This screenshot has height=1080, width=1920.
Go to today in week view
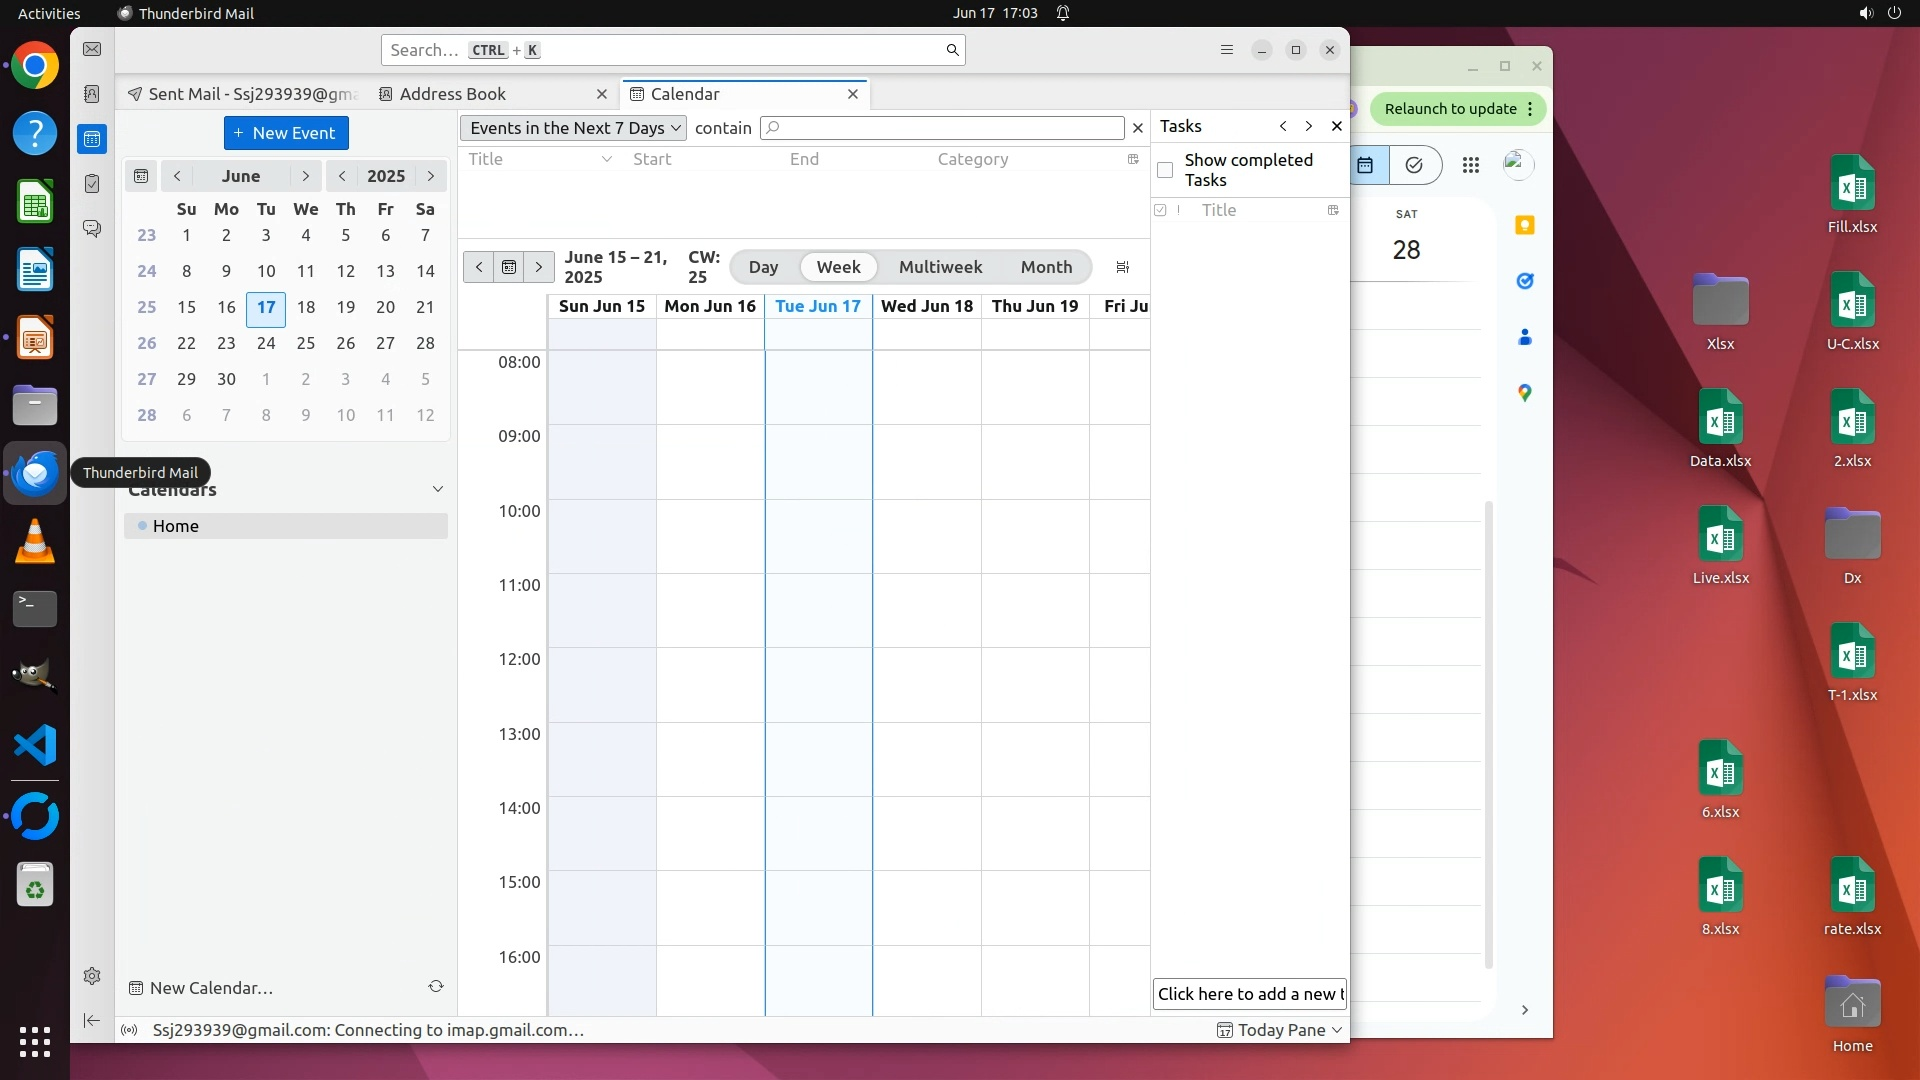(x=509, y=267)
